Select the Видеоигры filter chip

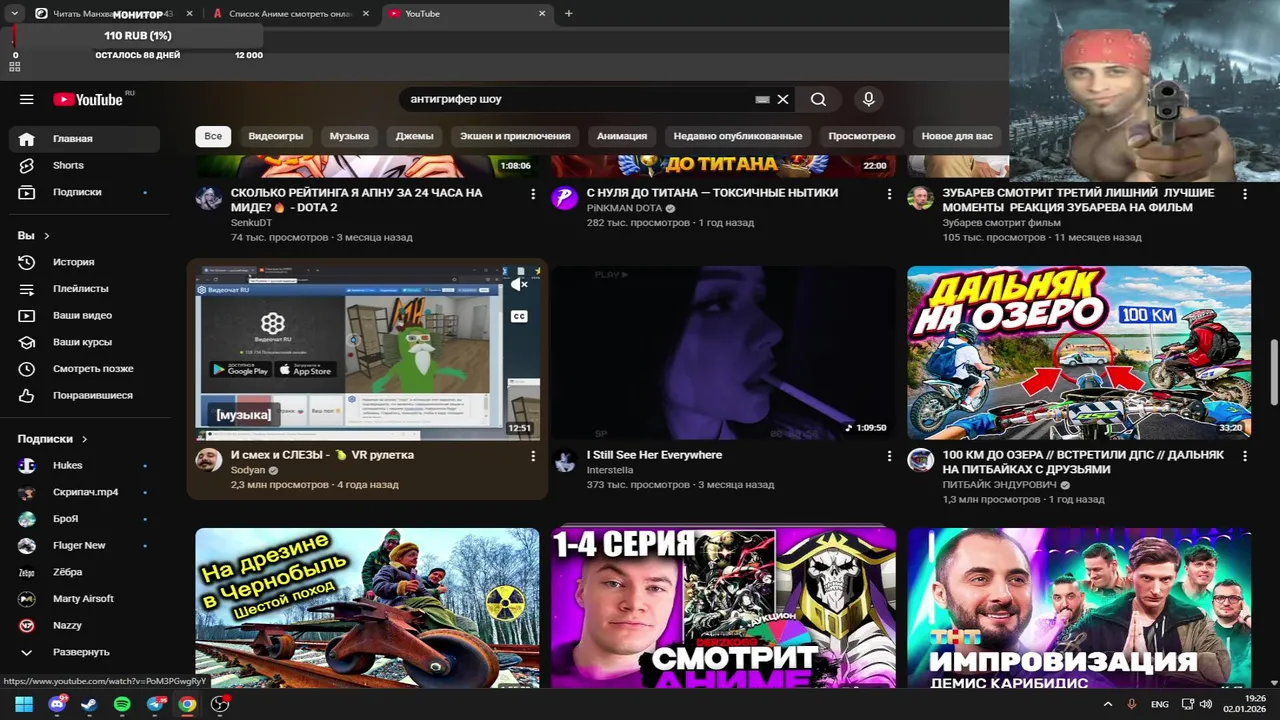(x=276, y=136)
